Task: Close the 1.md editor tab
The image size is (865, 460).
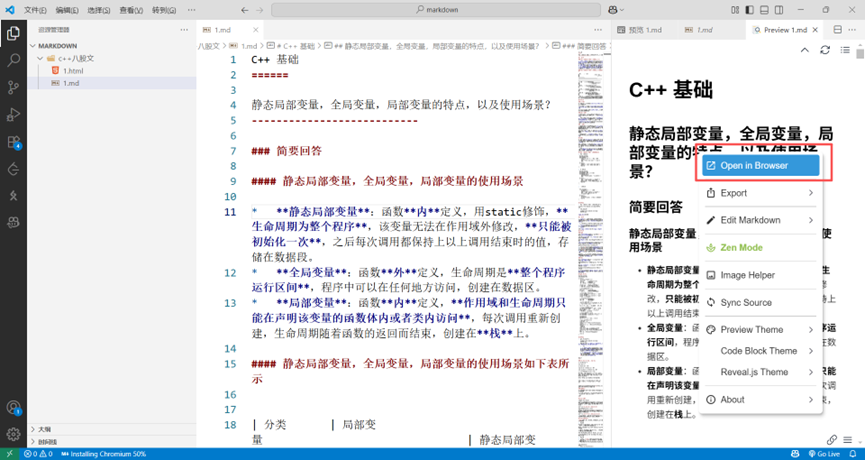Action: pyautogui.click(x=255, y=30)
